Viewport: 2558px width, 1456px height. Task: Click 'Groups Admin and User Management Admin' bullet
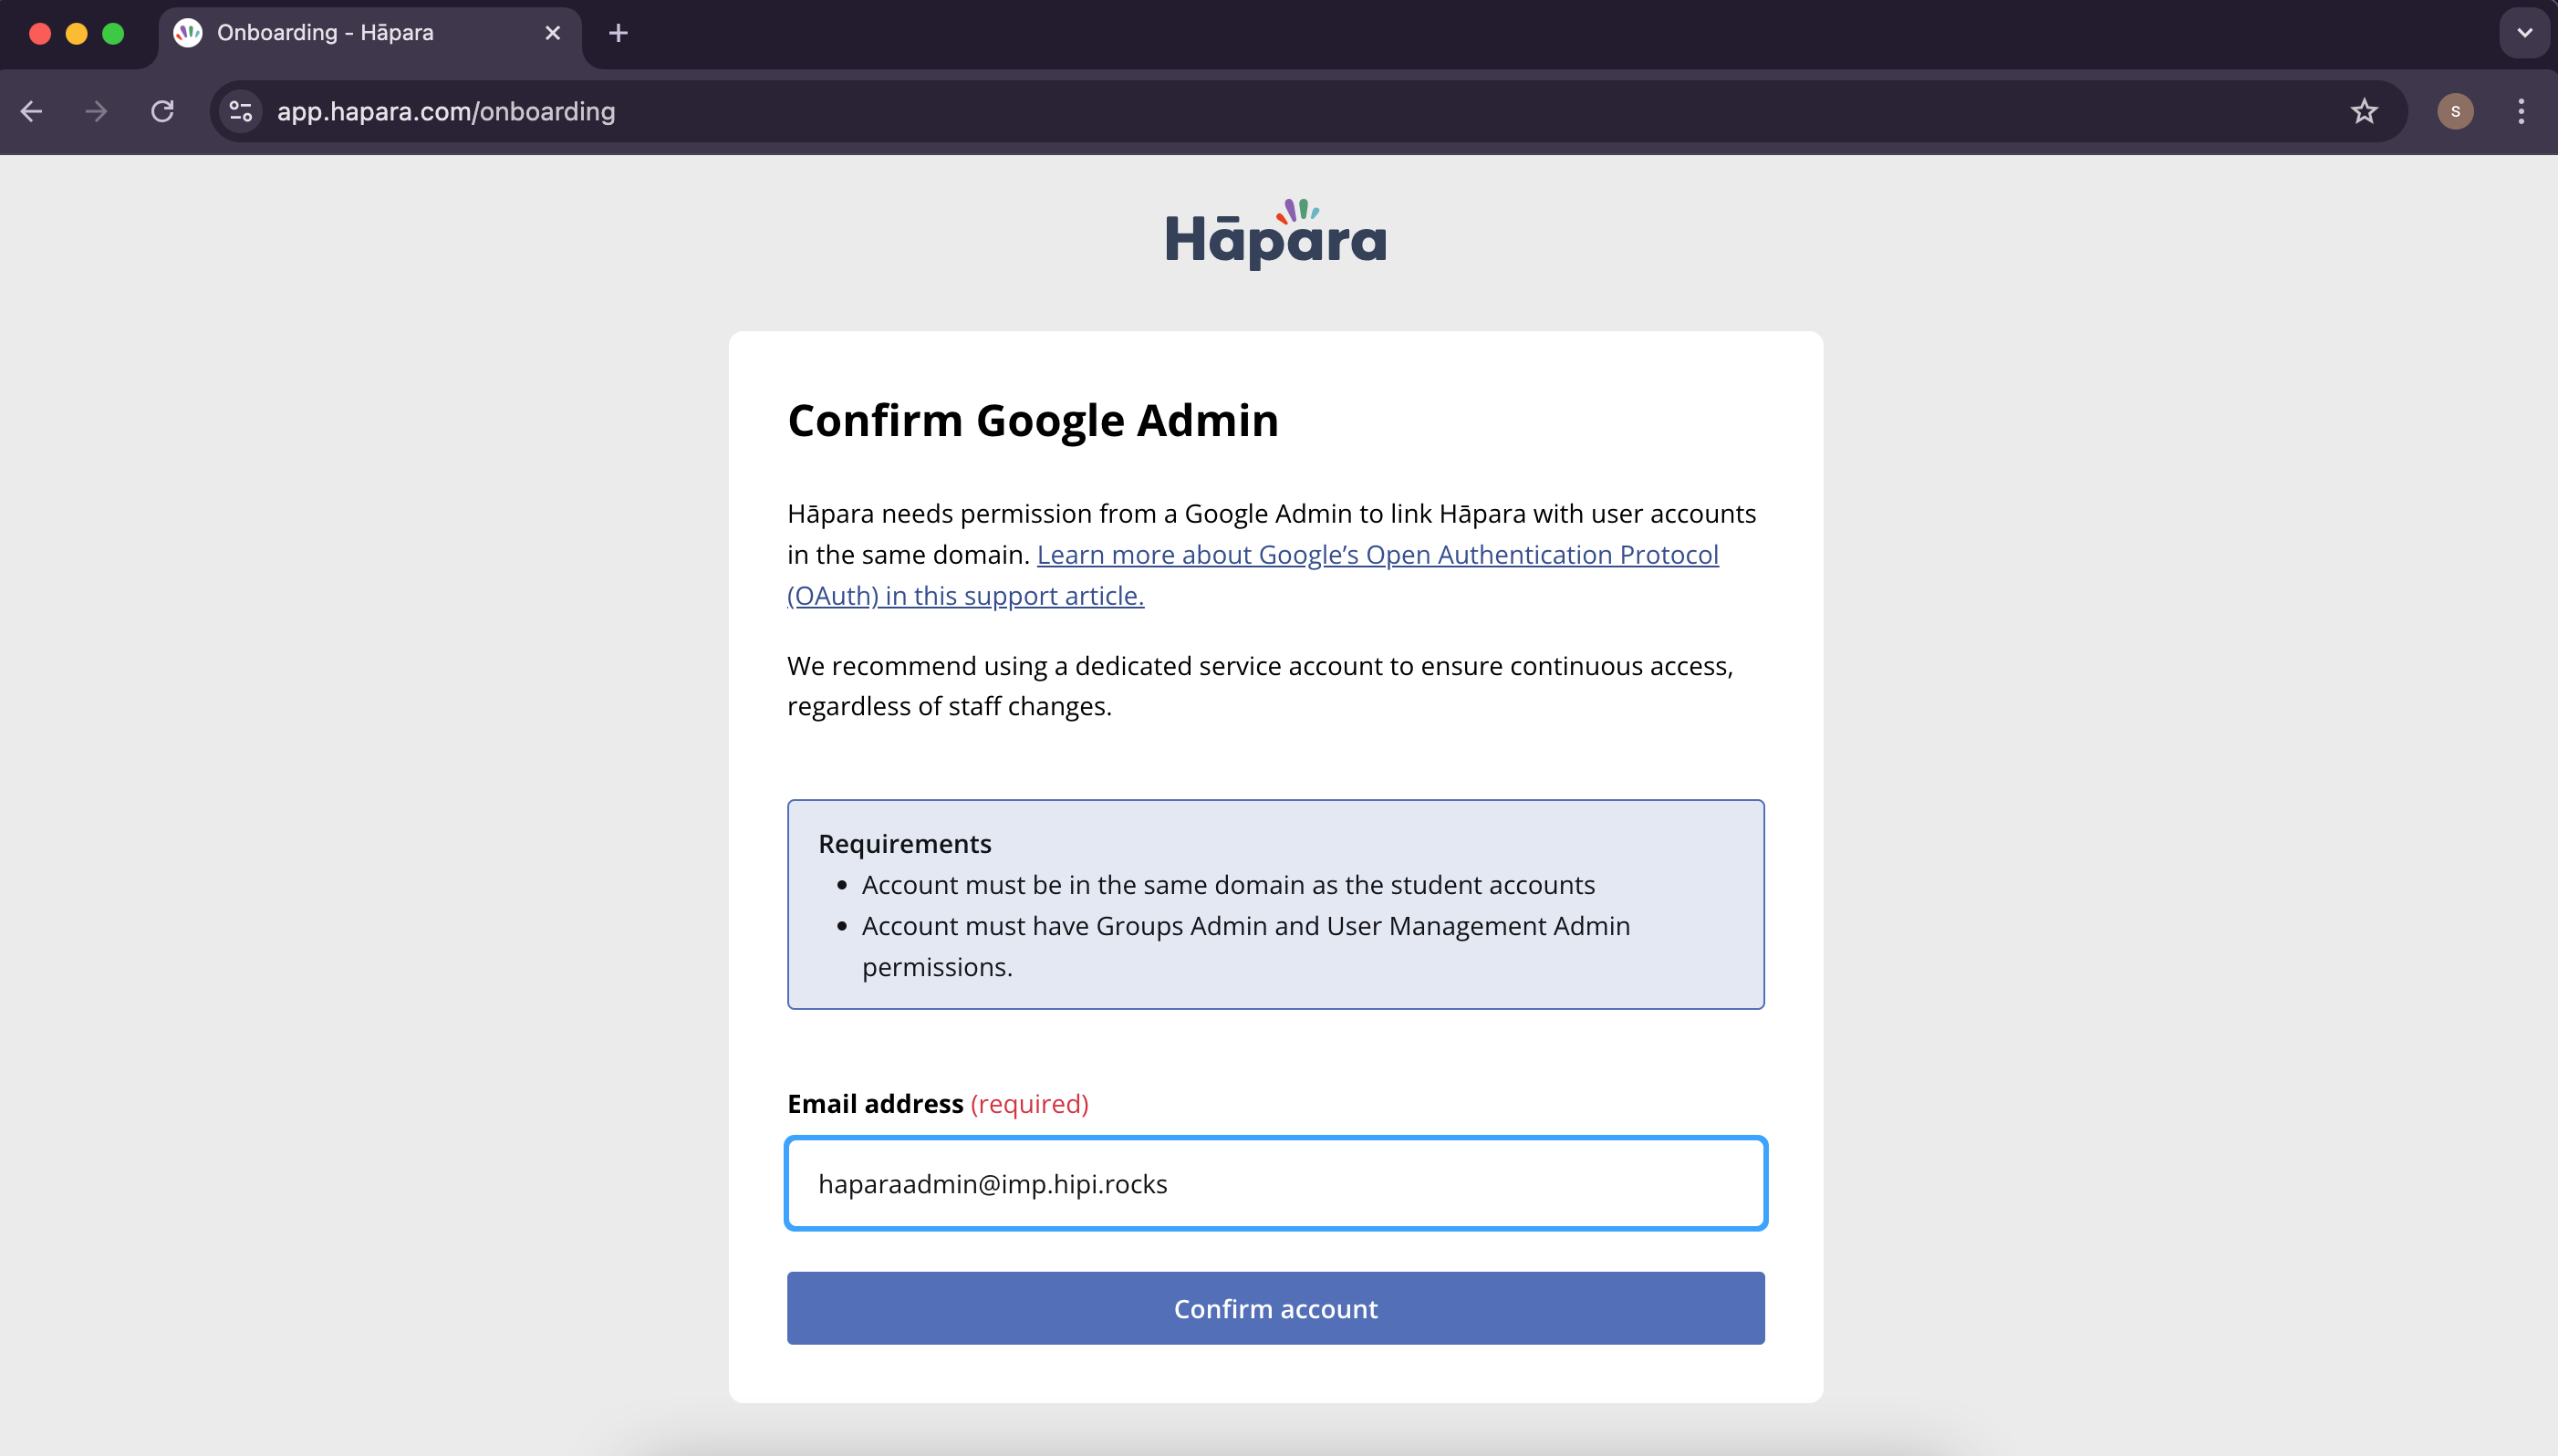coord(1246,946)
